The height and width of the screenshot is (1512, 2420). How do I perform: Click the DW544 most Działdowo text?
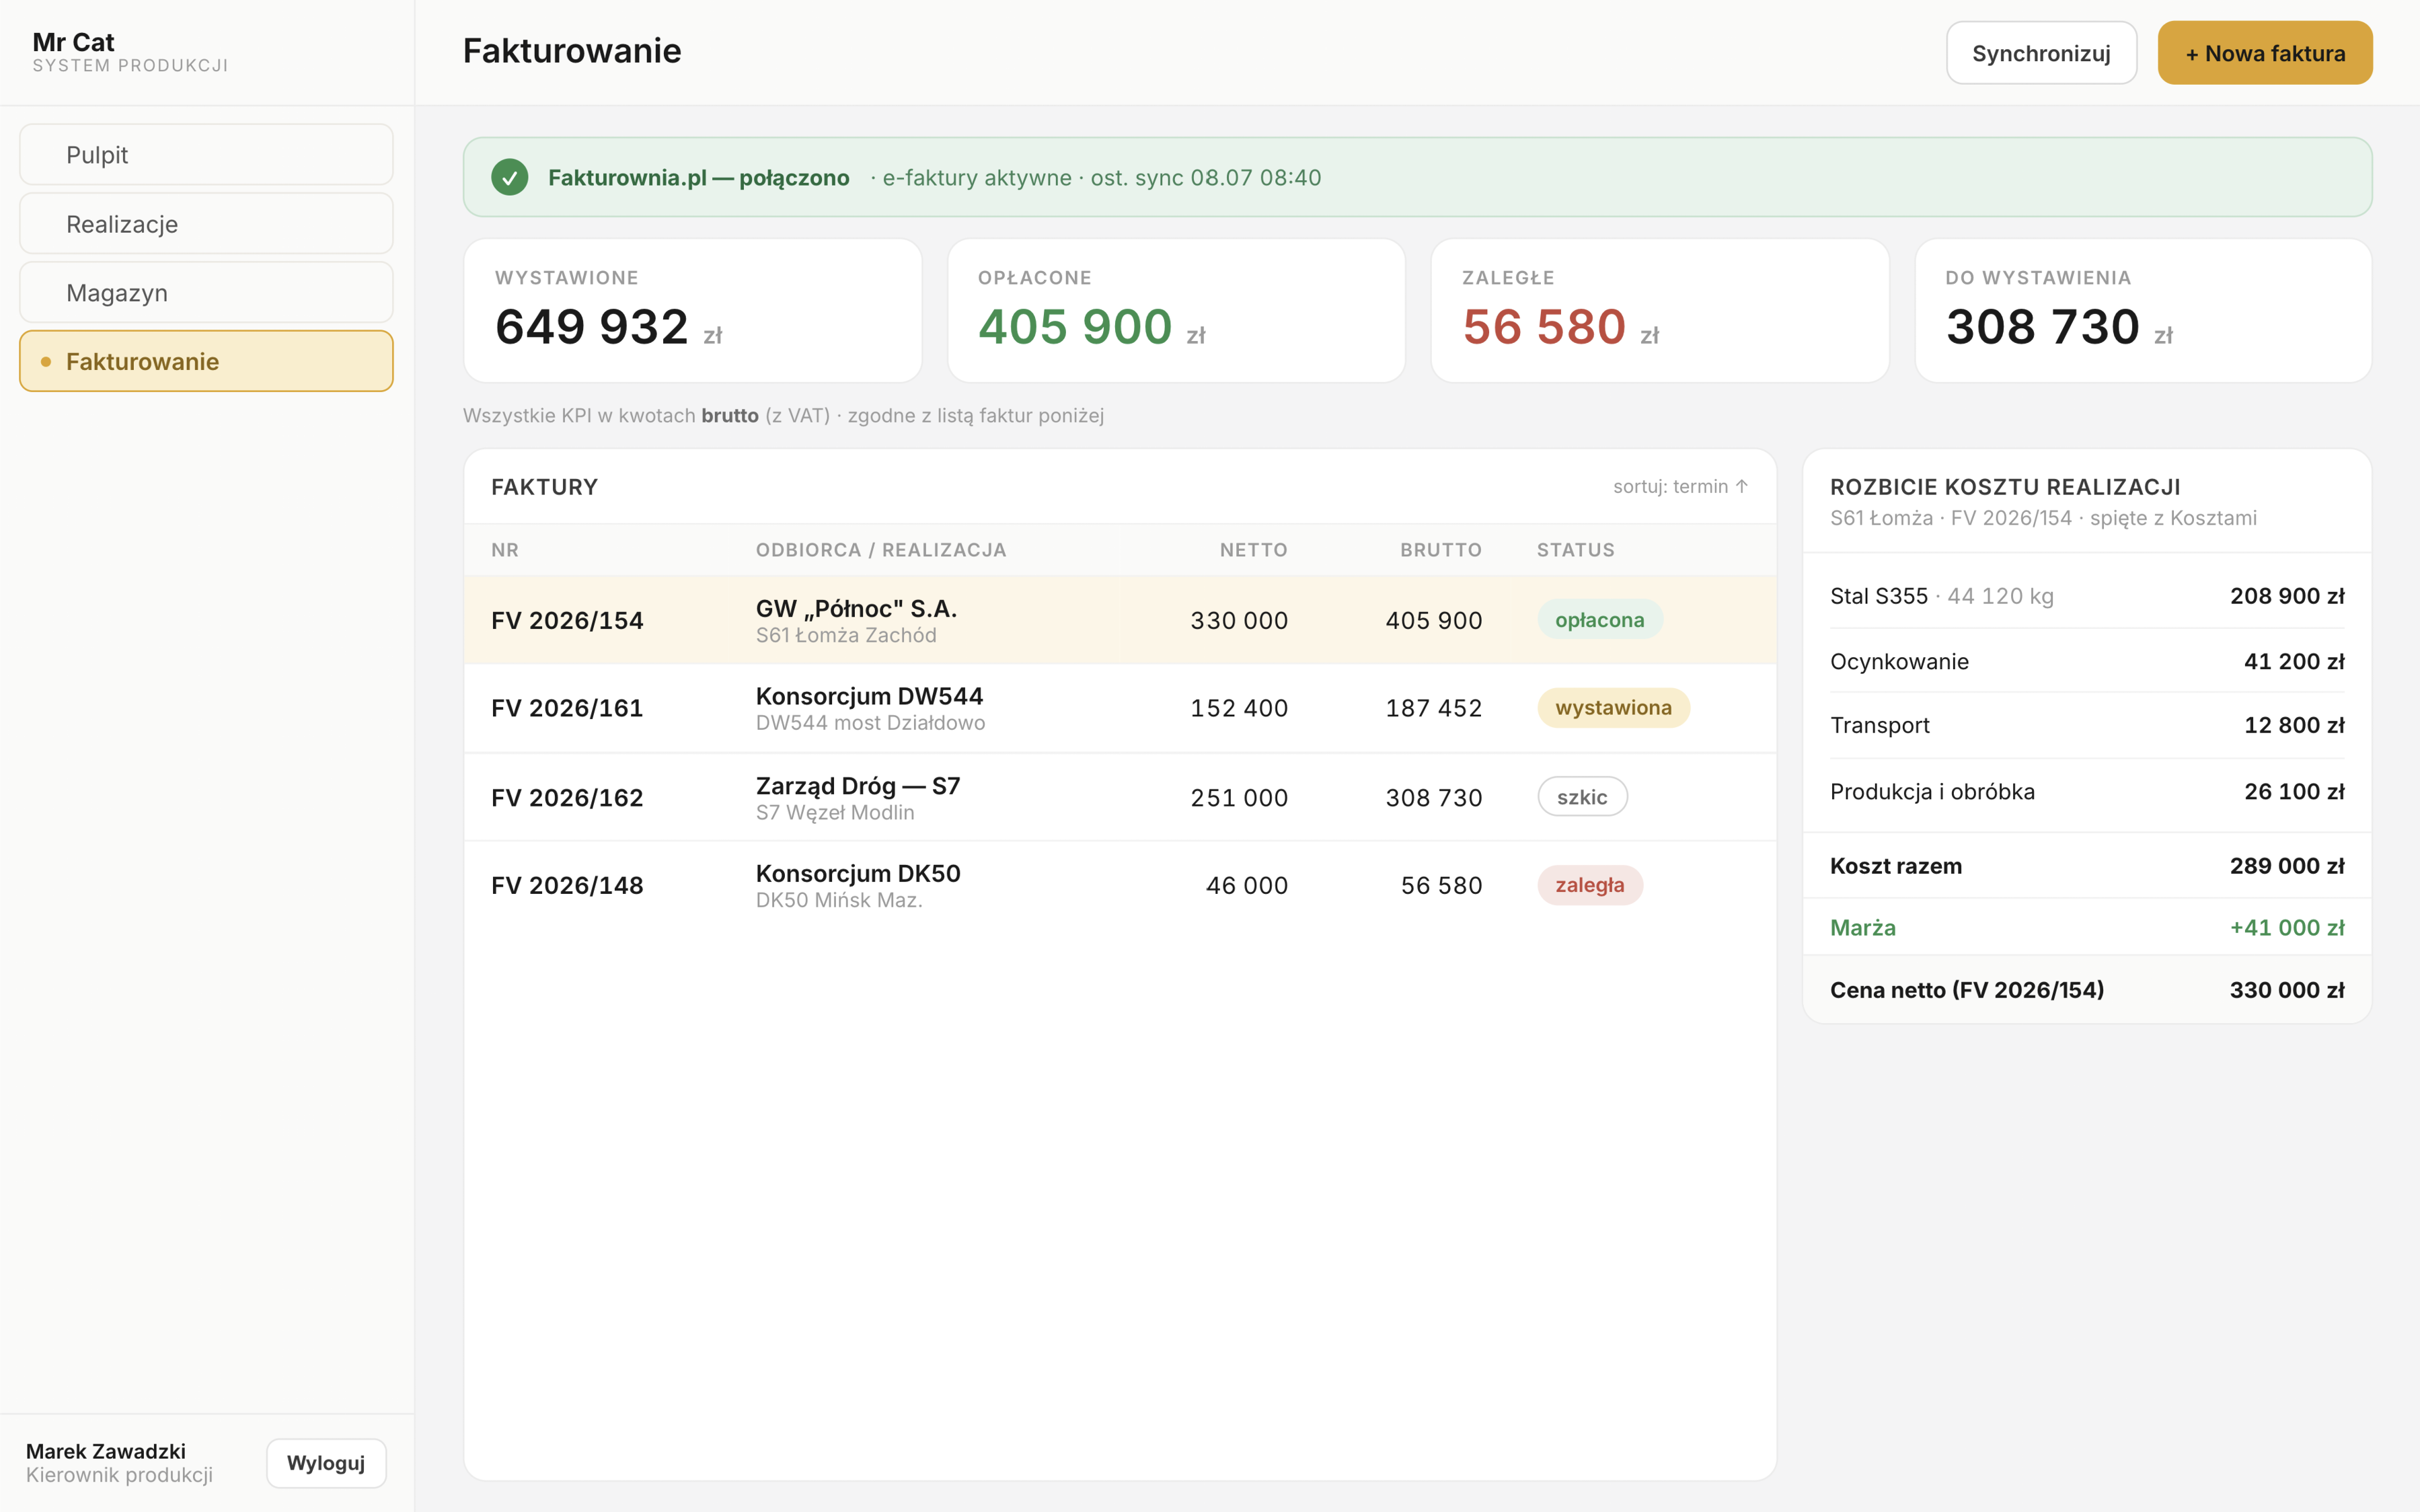pos(870,723)
